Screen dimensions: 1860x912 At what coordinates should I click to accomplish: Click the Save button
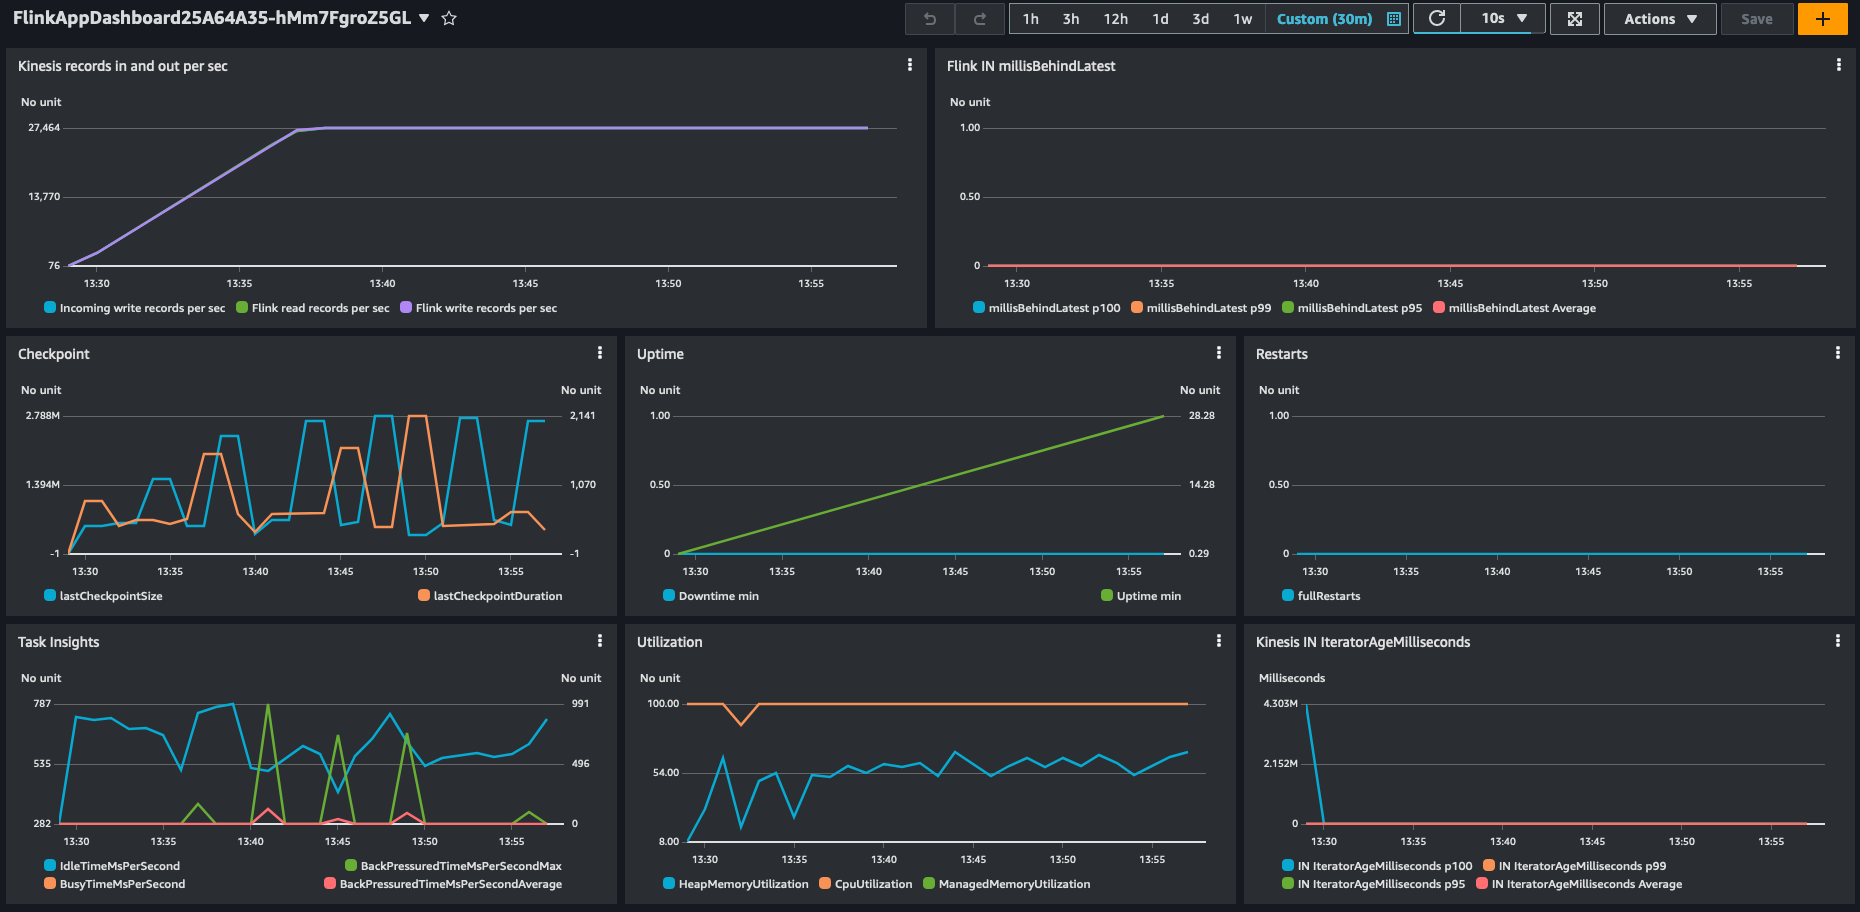pos(1757,18)
